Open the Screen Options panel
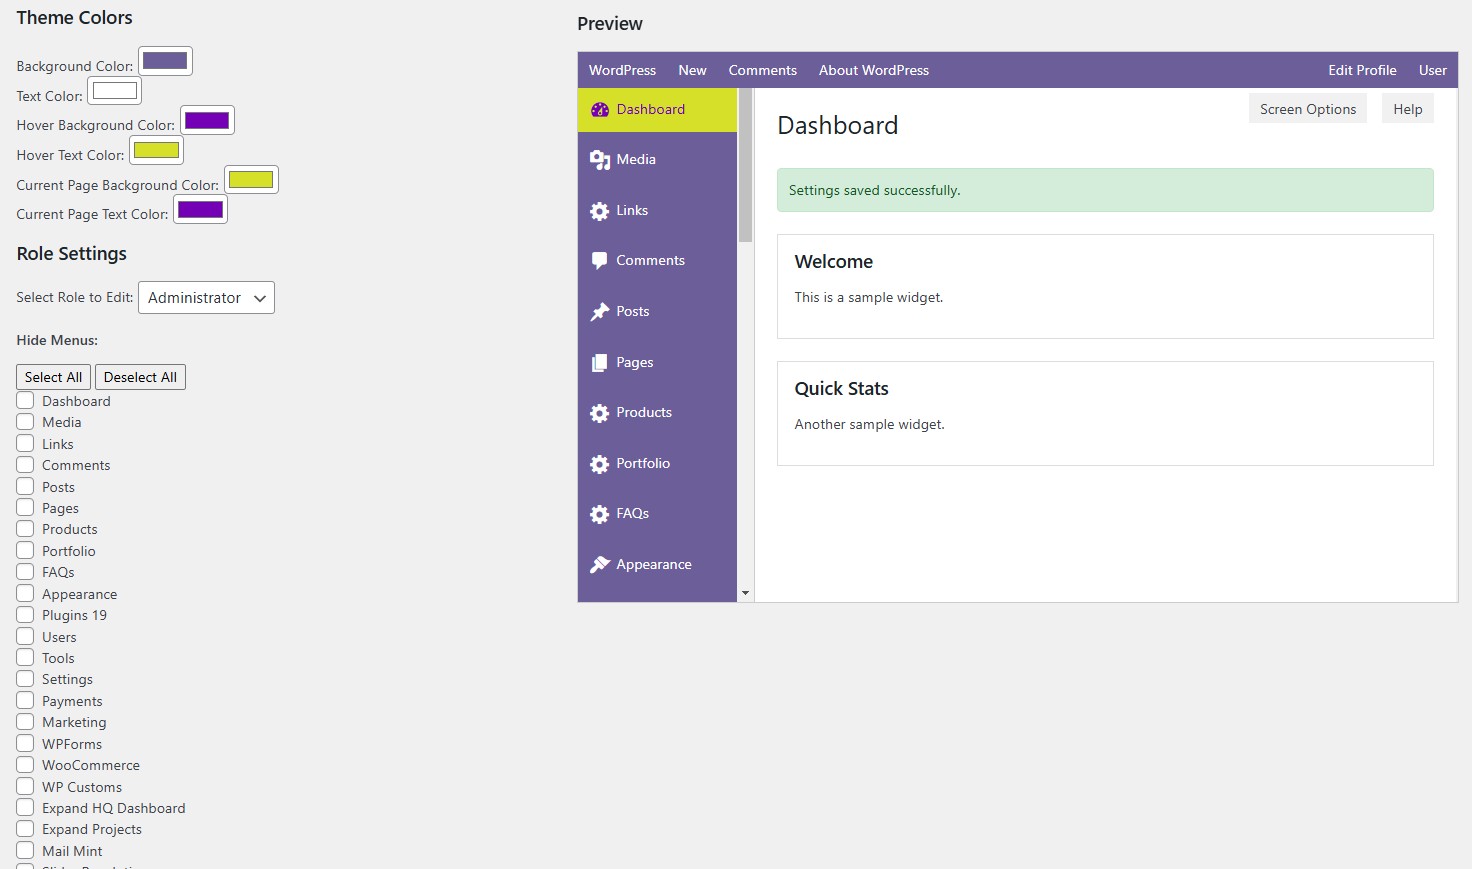 pos(1307,109)
